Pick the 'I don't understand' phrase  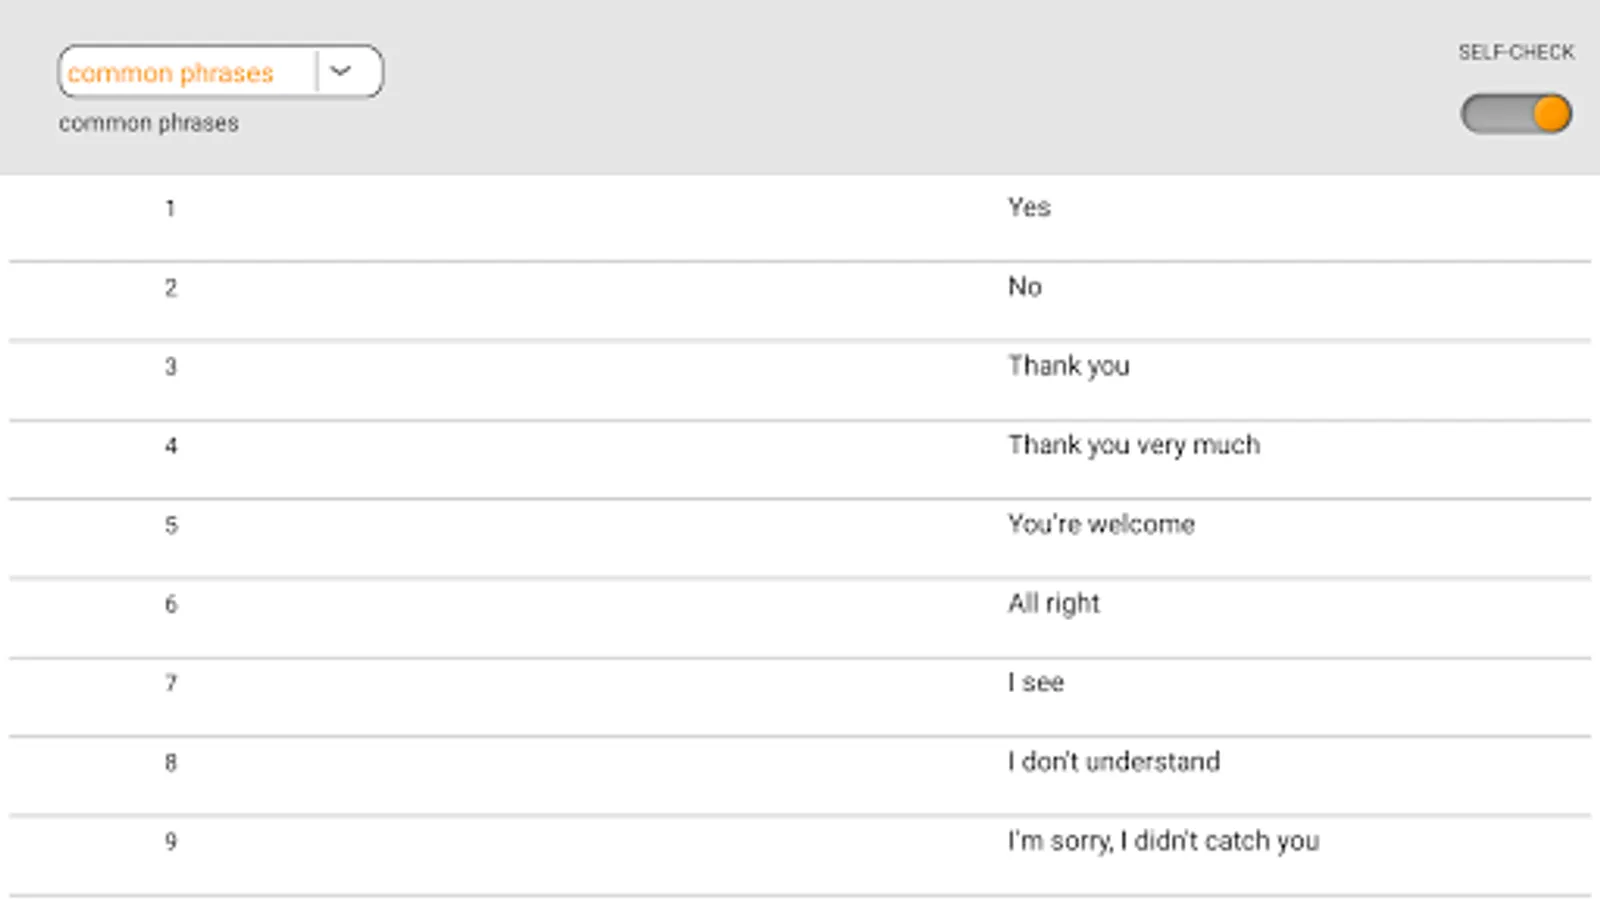coord(1113,762)
